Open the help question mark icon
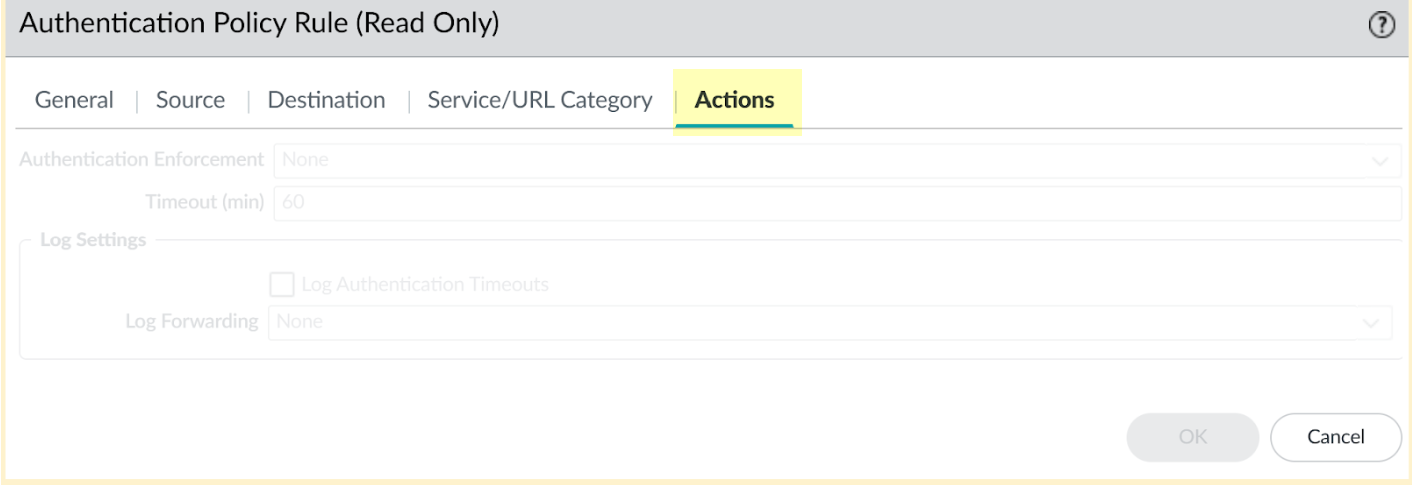This screenshot has width=1412, height=485. click(1382, 26)
